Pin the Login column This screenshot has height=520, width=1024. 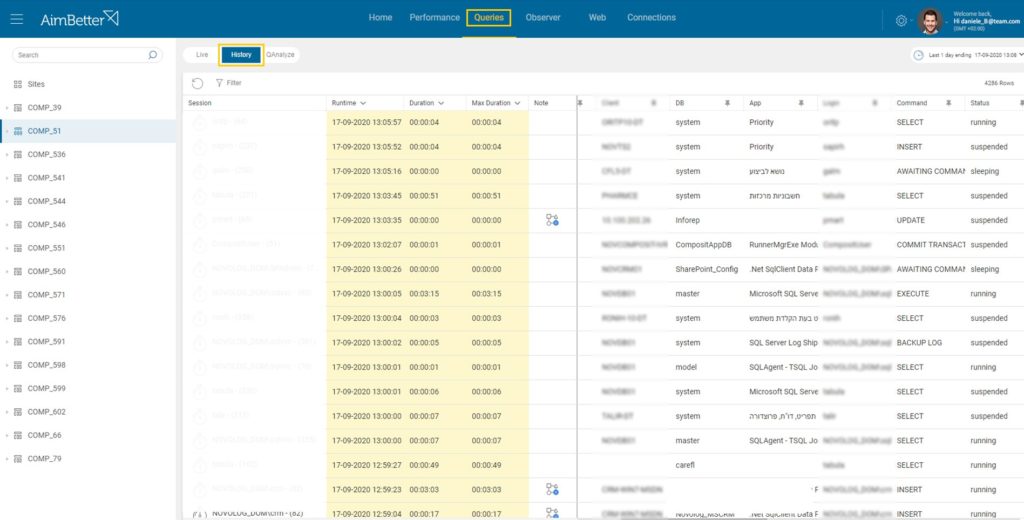tap(875, 103)
